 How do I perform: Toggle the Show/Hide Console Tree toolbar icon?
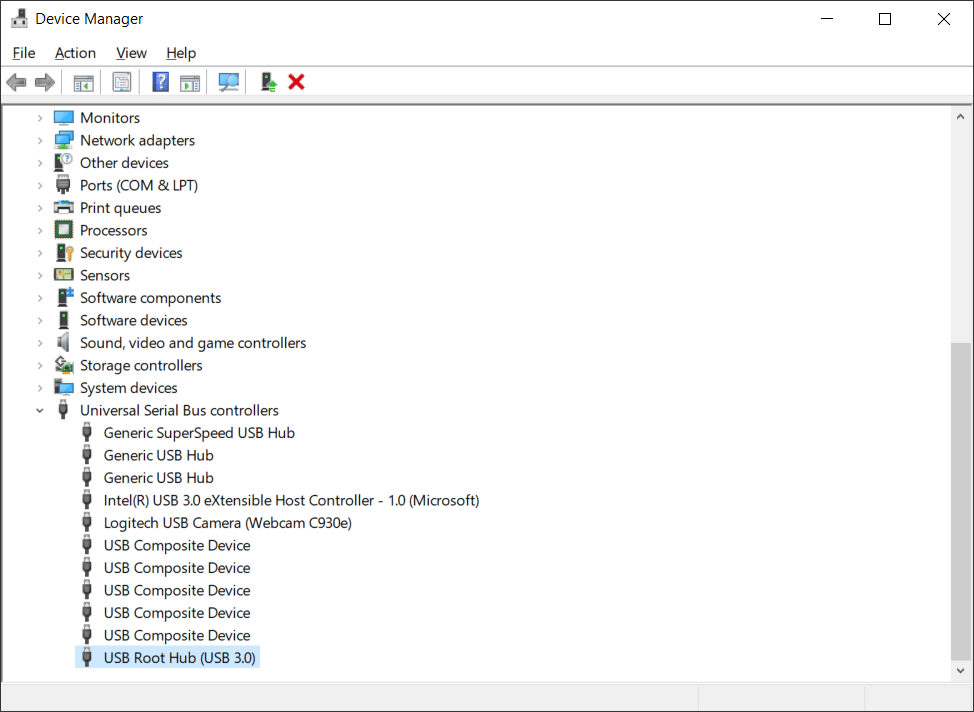83,82
